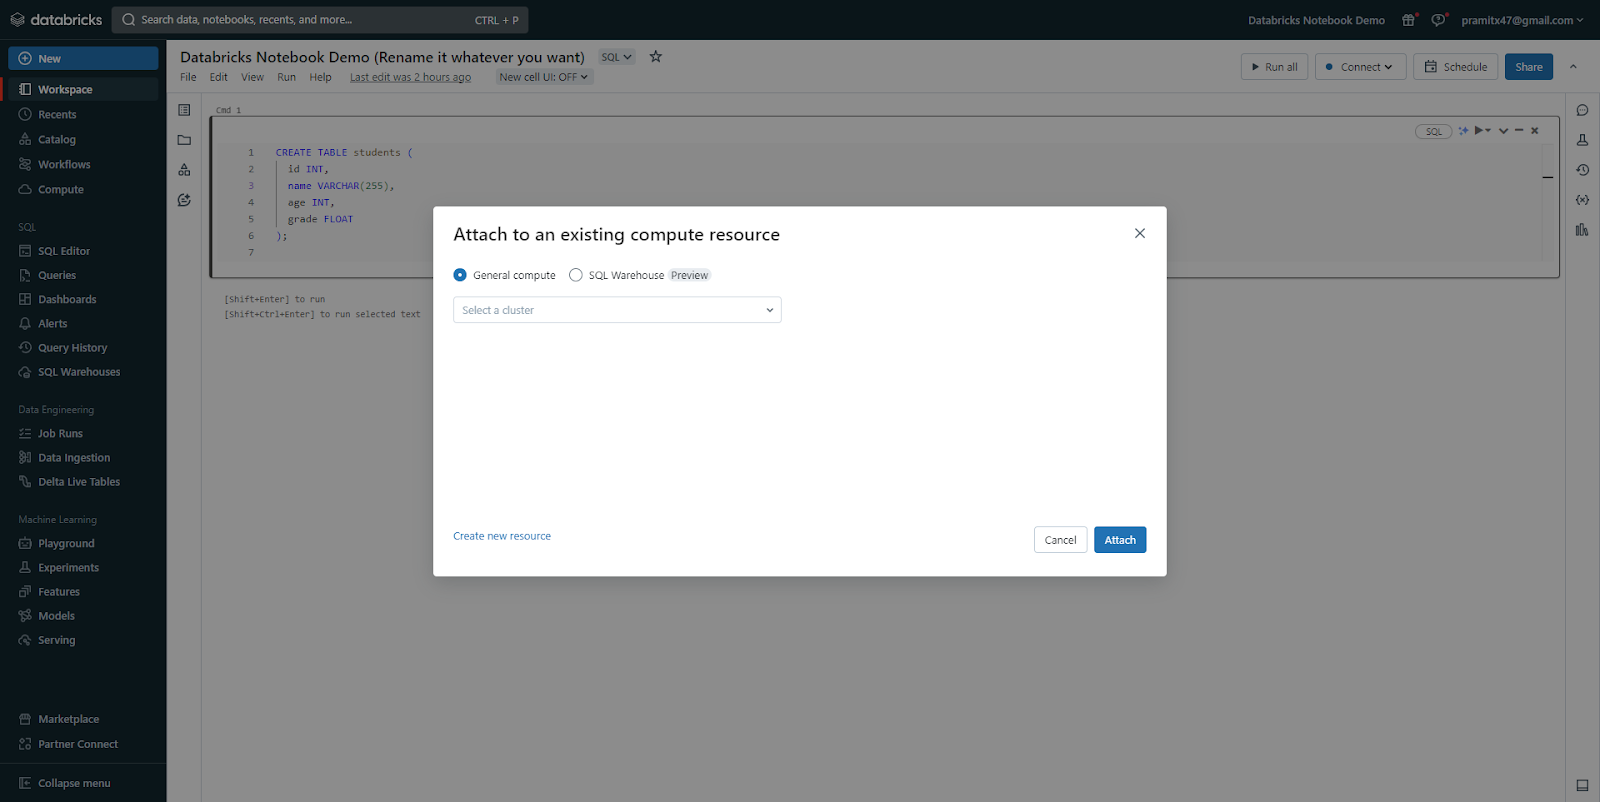Star the notebook as favorite
This screenshot has height=802, width=1600.
click(x=656, y=57)
